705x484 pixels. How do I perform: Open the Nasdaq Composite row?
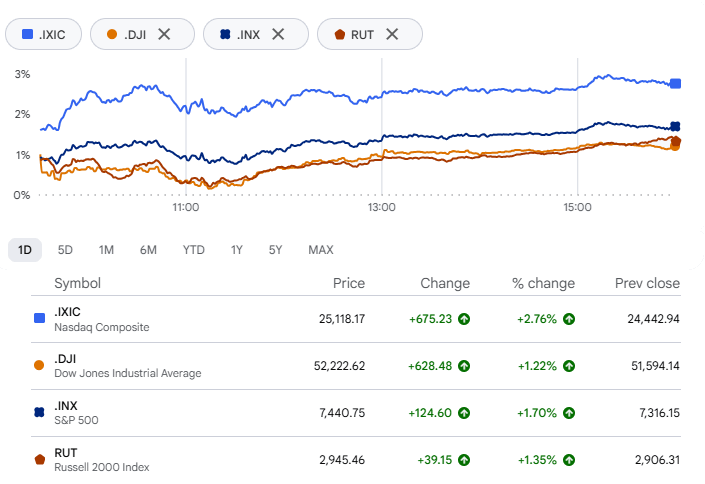(356, 319)
